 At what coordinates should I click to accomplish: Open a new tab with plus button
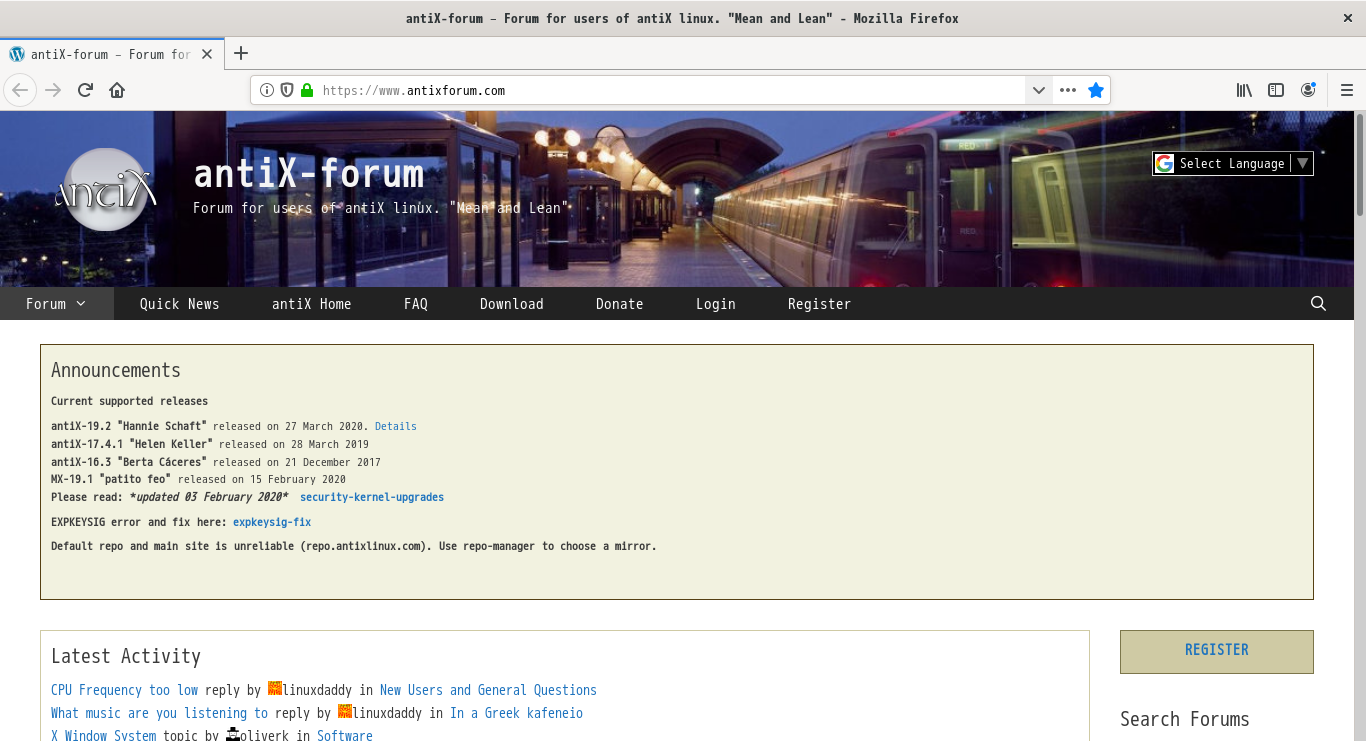tap(240, 54)
